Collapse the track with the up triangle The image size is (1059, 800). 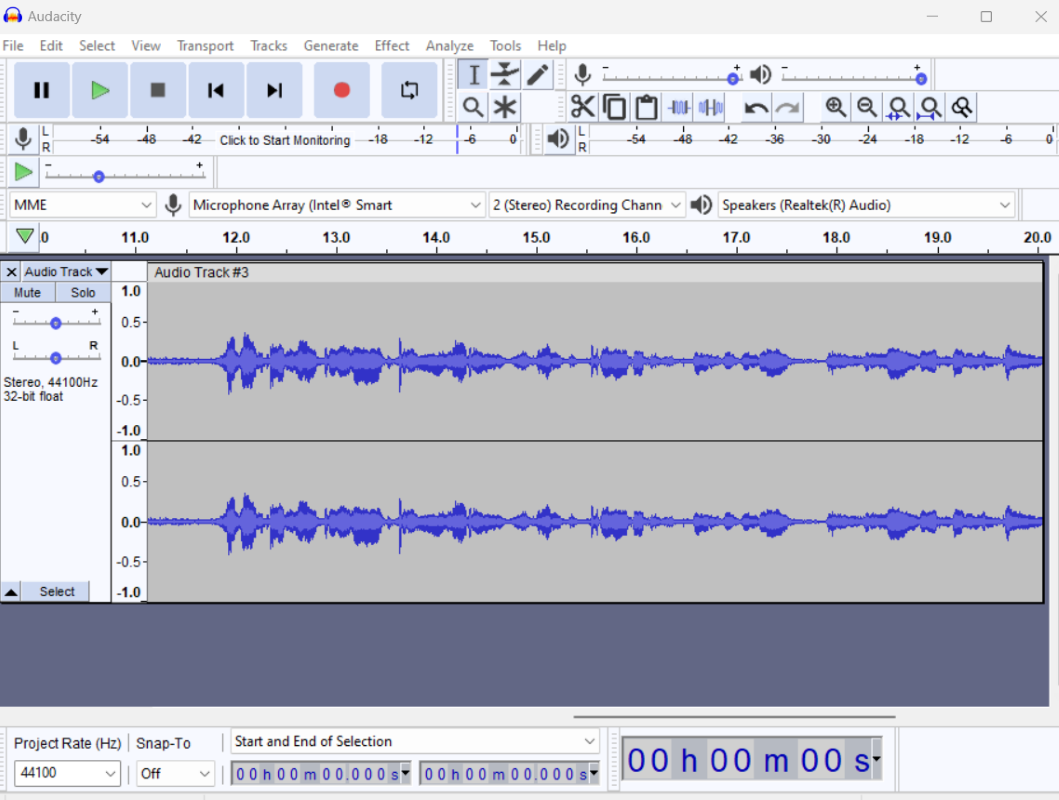pyautogui.click(x=11, y=591)
